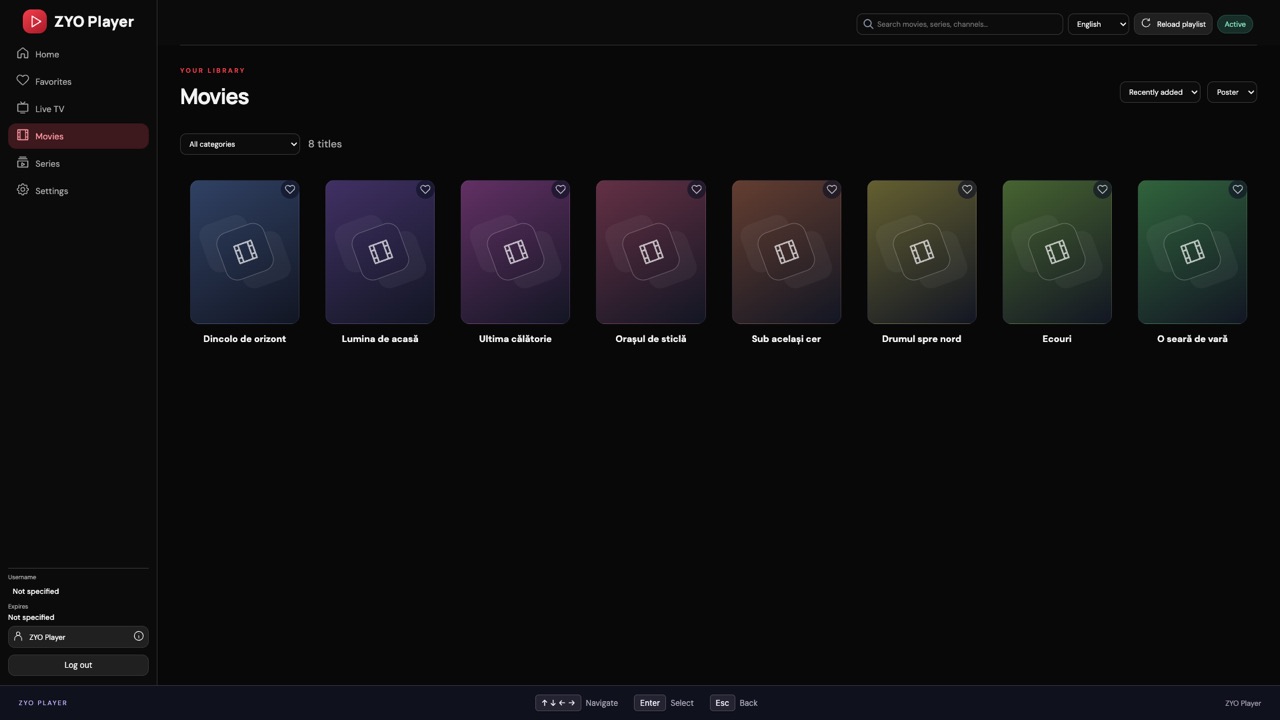Viewport: 1280px width, 720px height.
Task: Open the Poster view mode dropdown
Action: click(x=1232, y=92)
